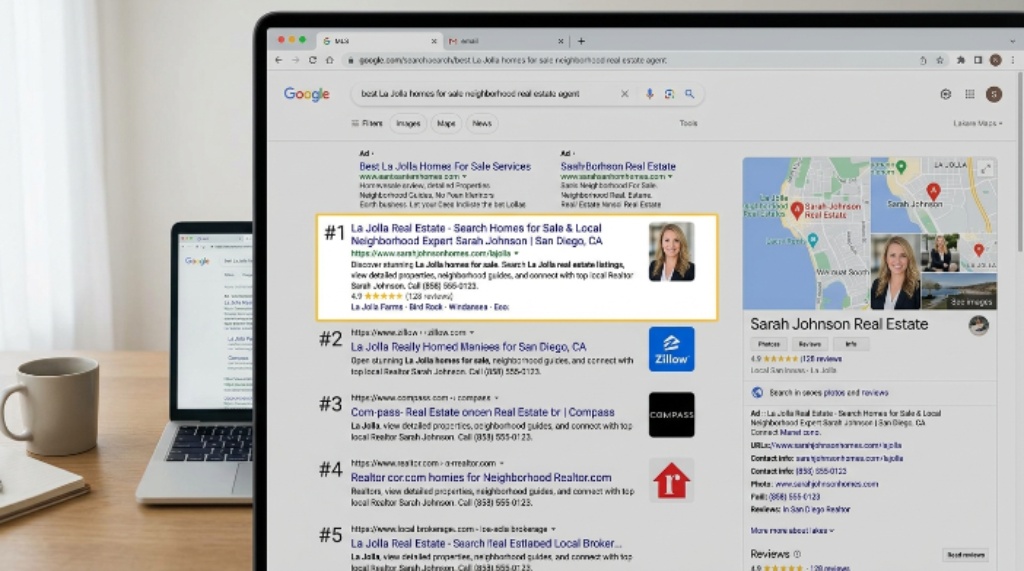
Task: Expand the more about link in panel
Action: 792,530
